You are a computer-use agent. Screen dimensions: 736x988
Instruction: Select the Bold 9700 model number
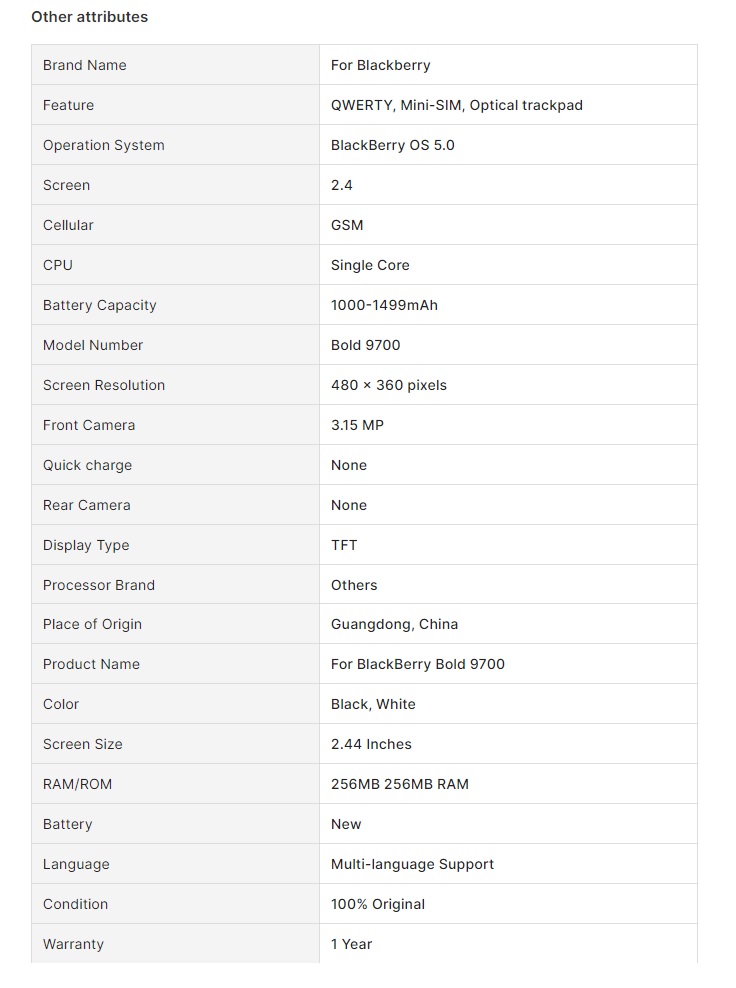(365, 345)
